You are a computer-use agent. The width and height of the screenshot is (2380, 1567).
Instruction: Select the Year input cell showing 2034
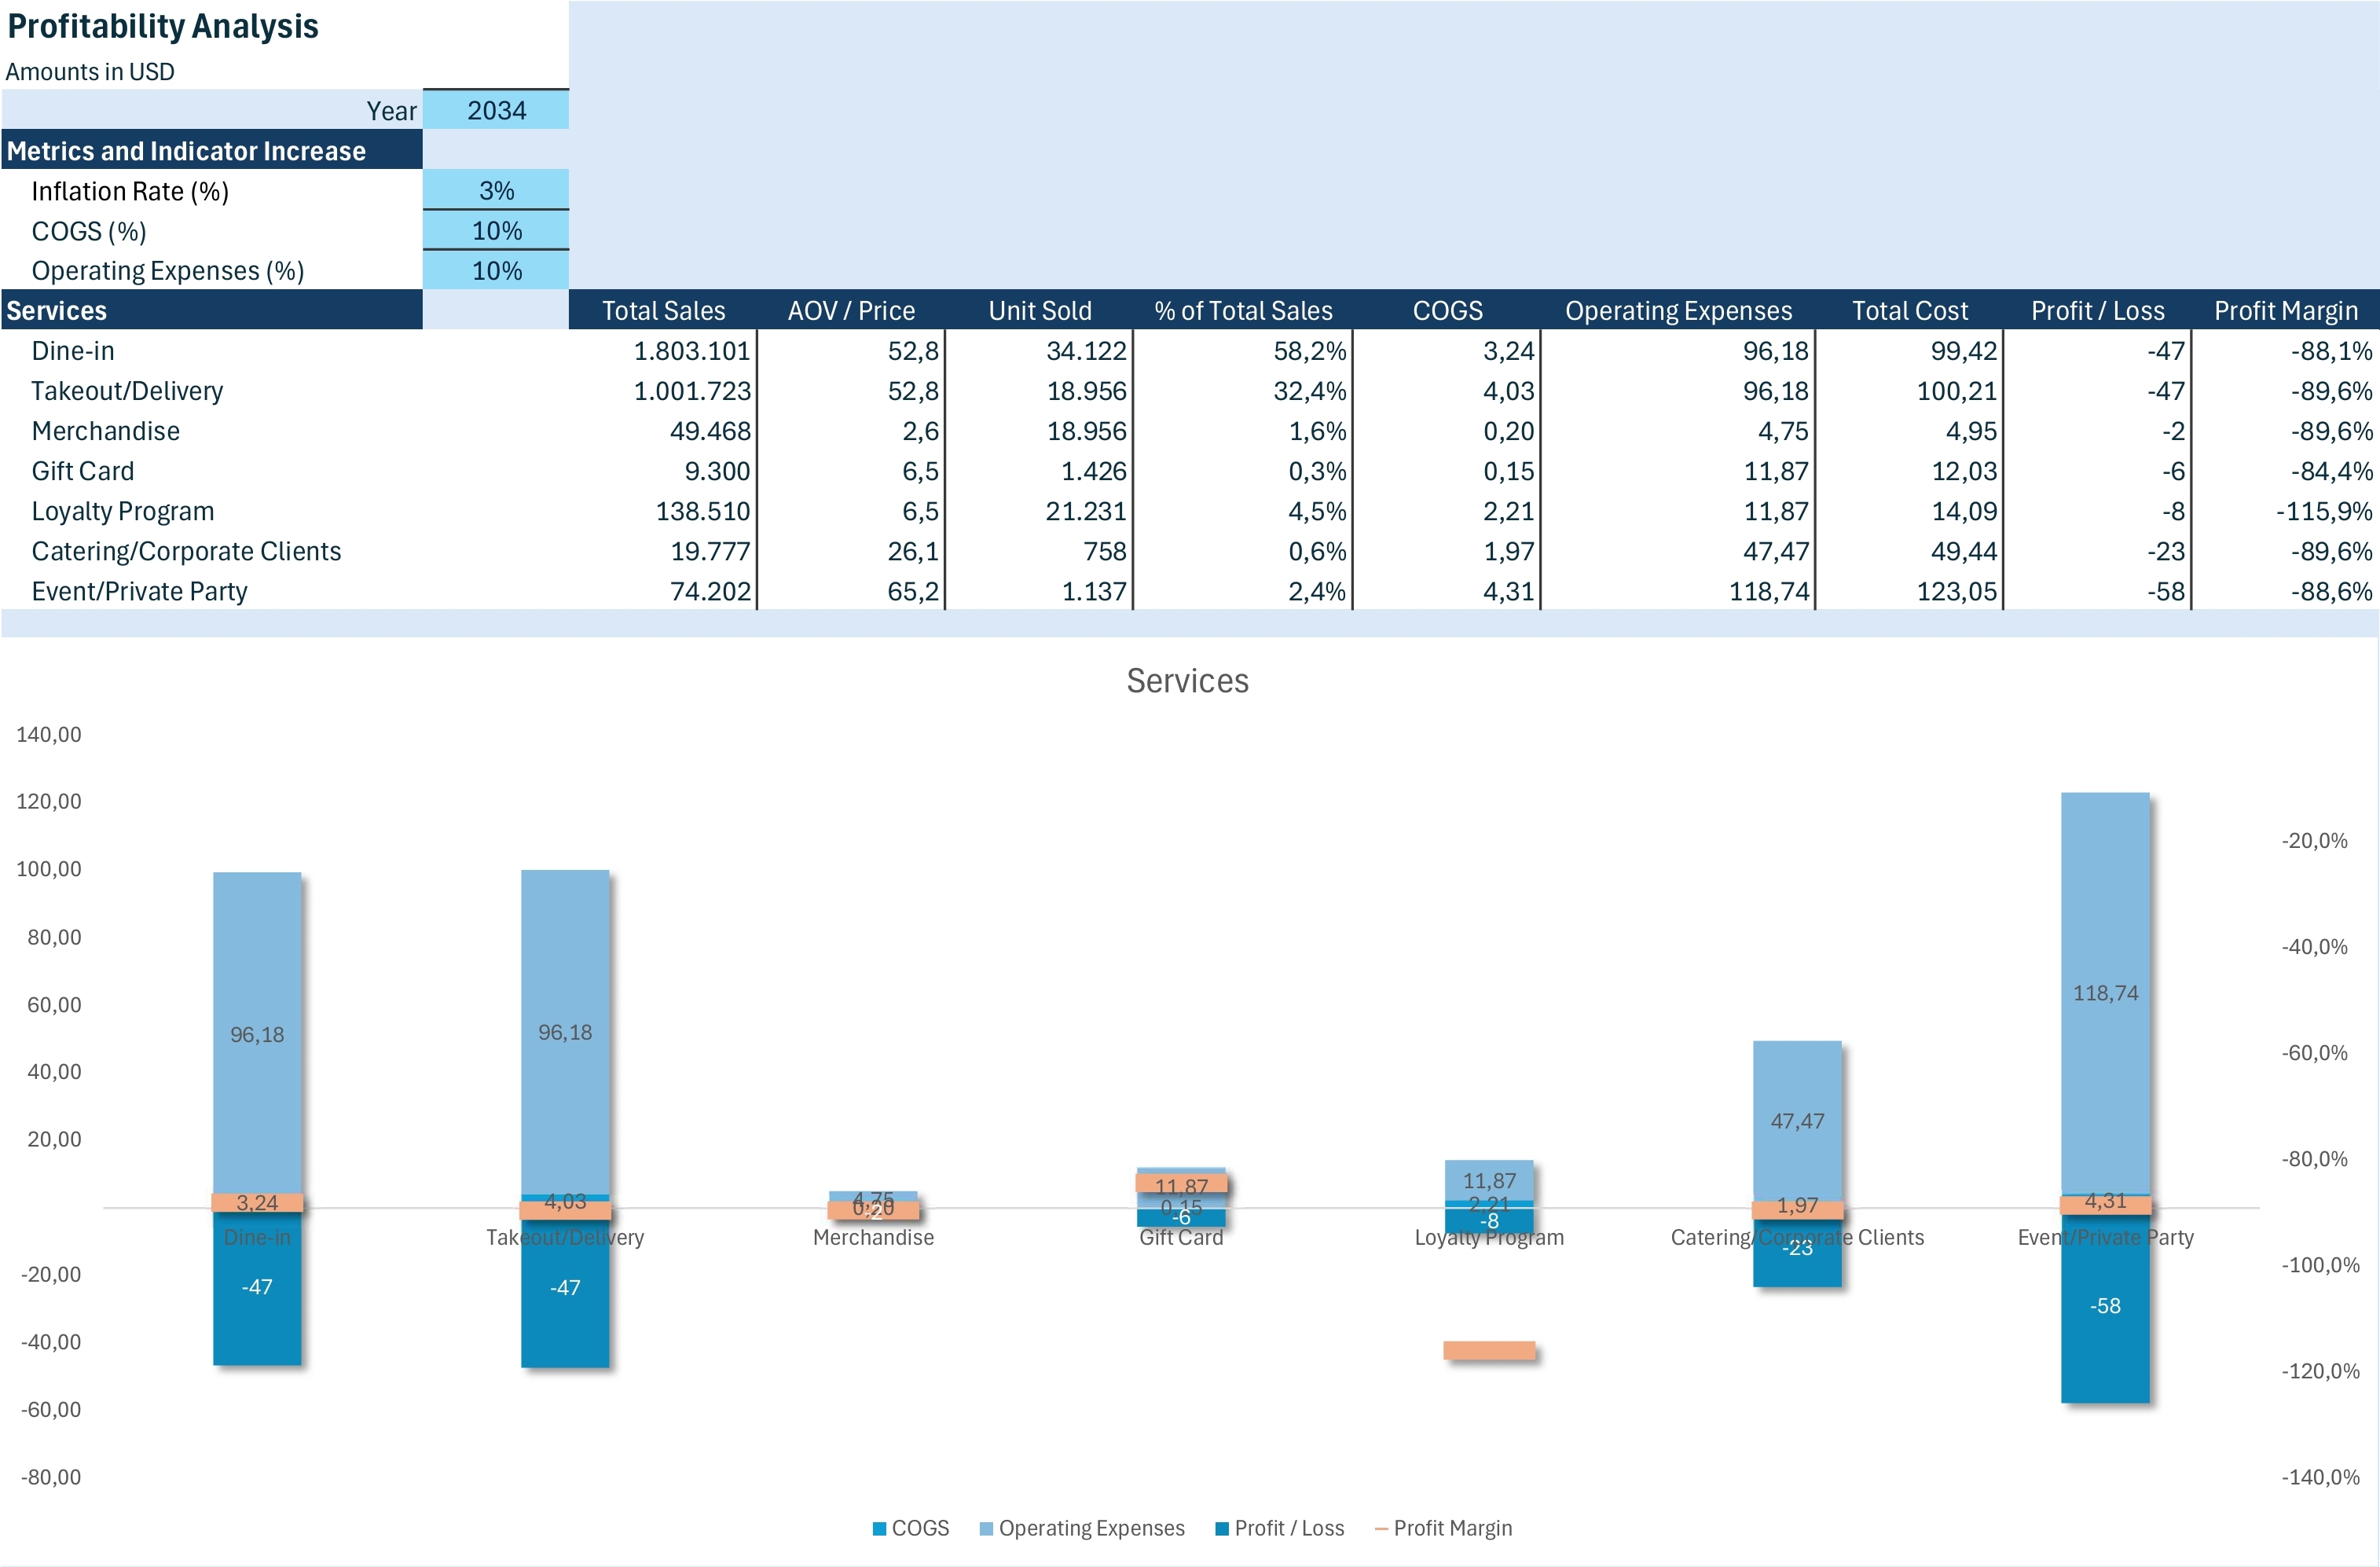[496, 110]
